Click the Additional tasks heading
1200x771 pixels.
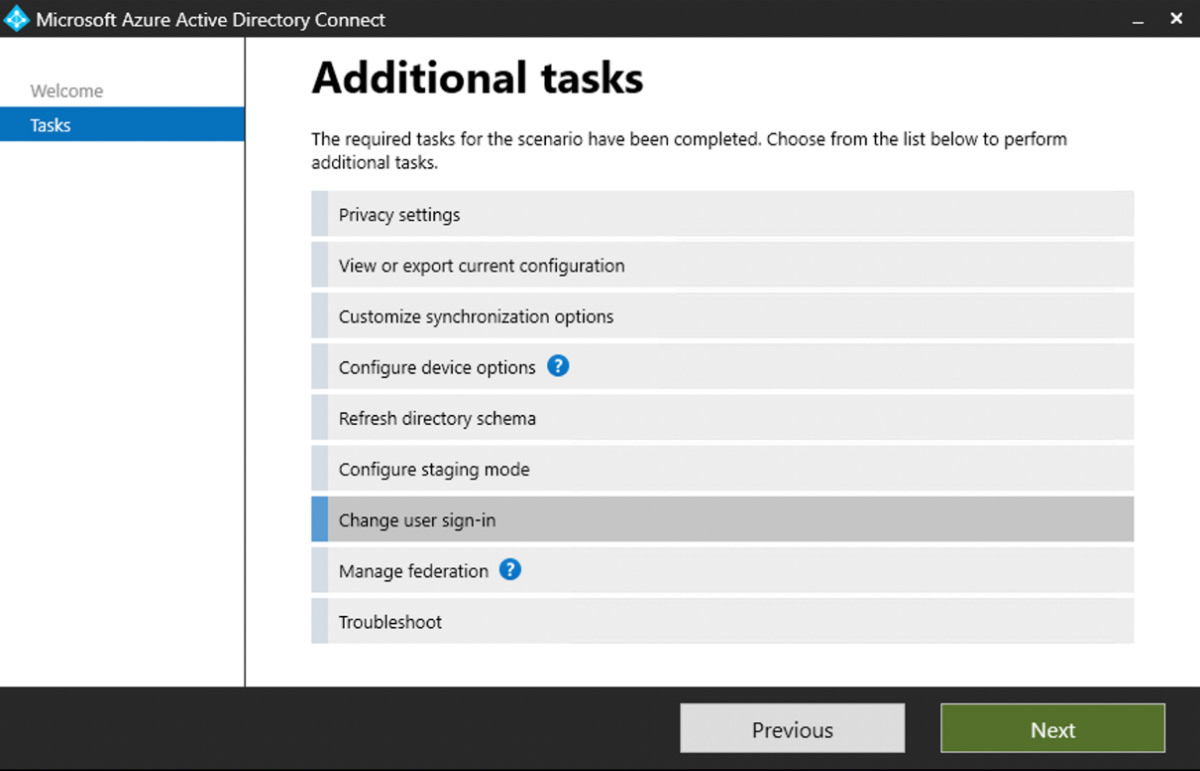tap(477, 78)
